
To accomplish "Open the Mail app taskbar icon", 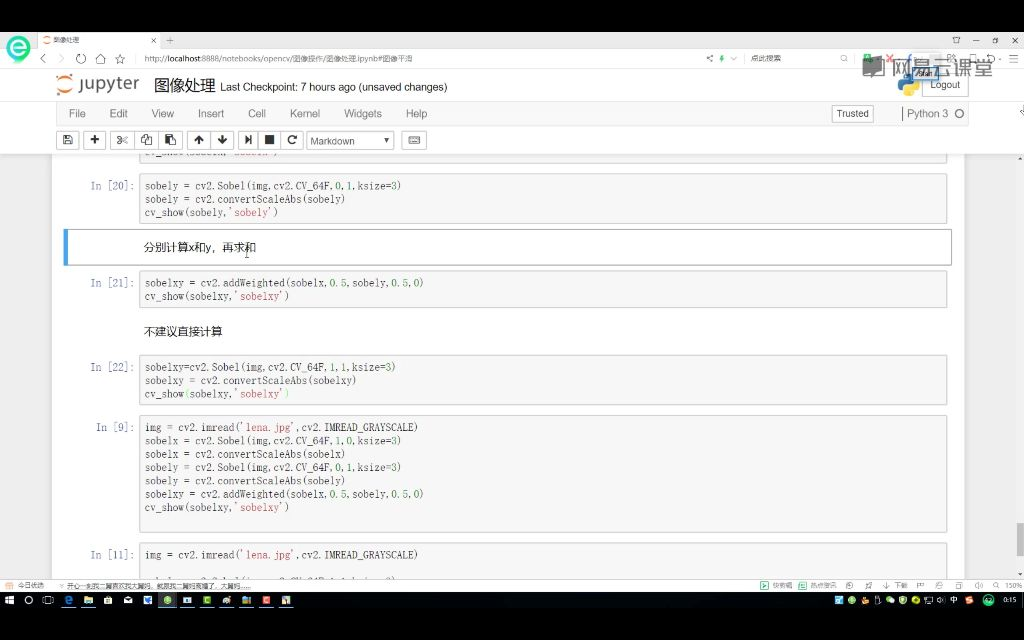I will (128, 600).
